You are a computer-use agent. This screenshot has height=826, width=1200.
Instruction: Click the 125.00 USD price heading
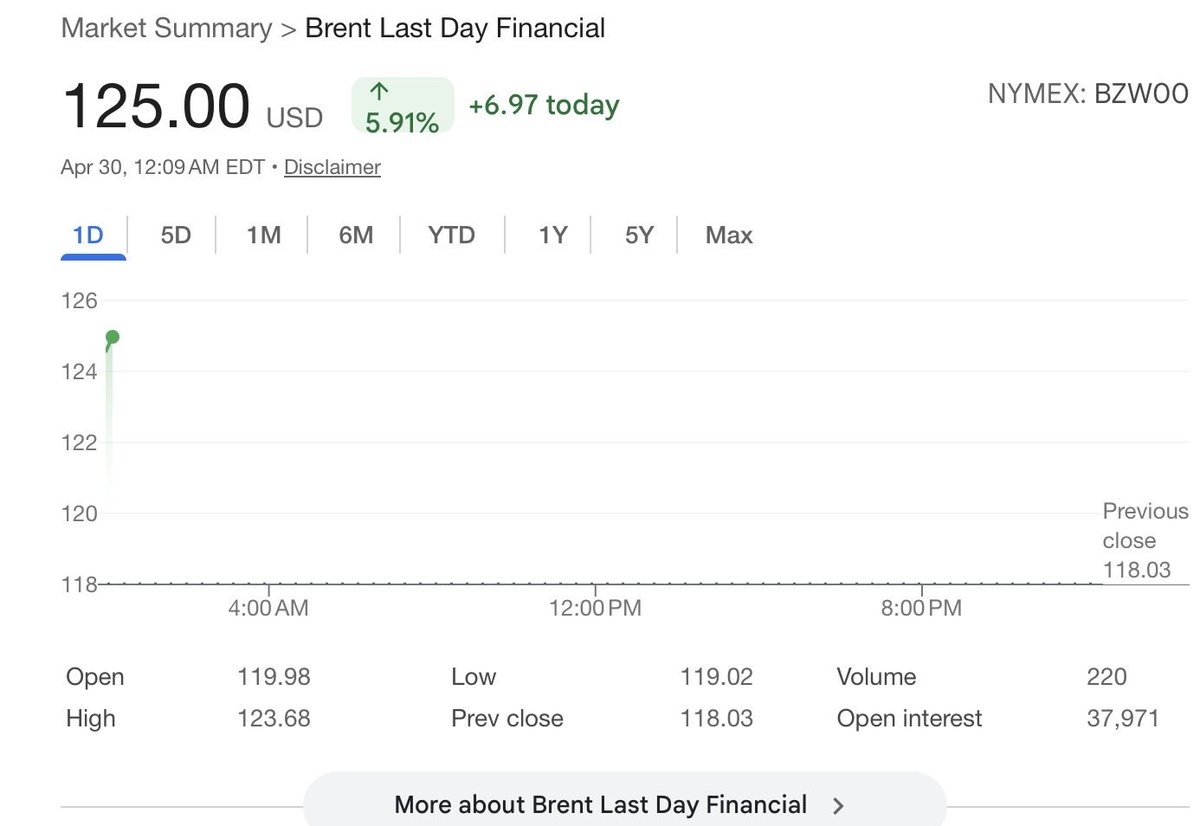[x=192, y=106]
